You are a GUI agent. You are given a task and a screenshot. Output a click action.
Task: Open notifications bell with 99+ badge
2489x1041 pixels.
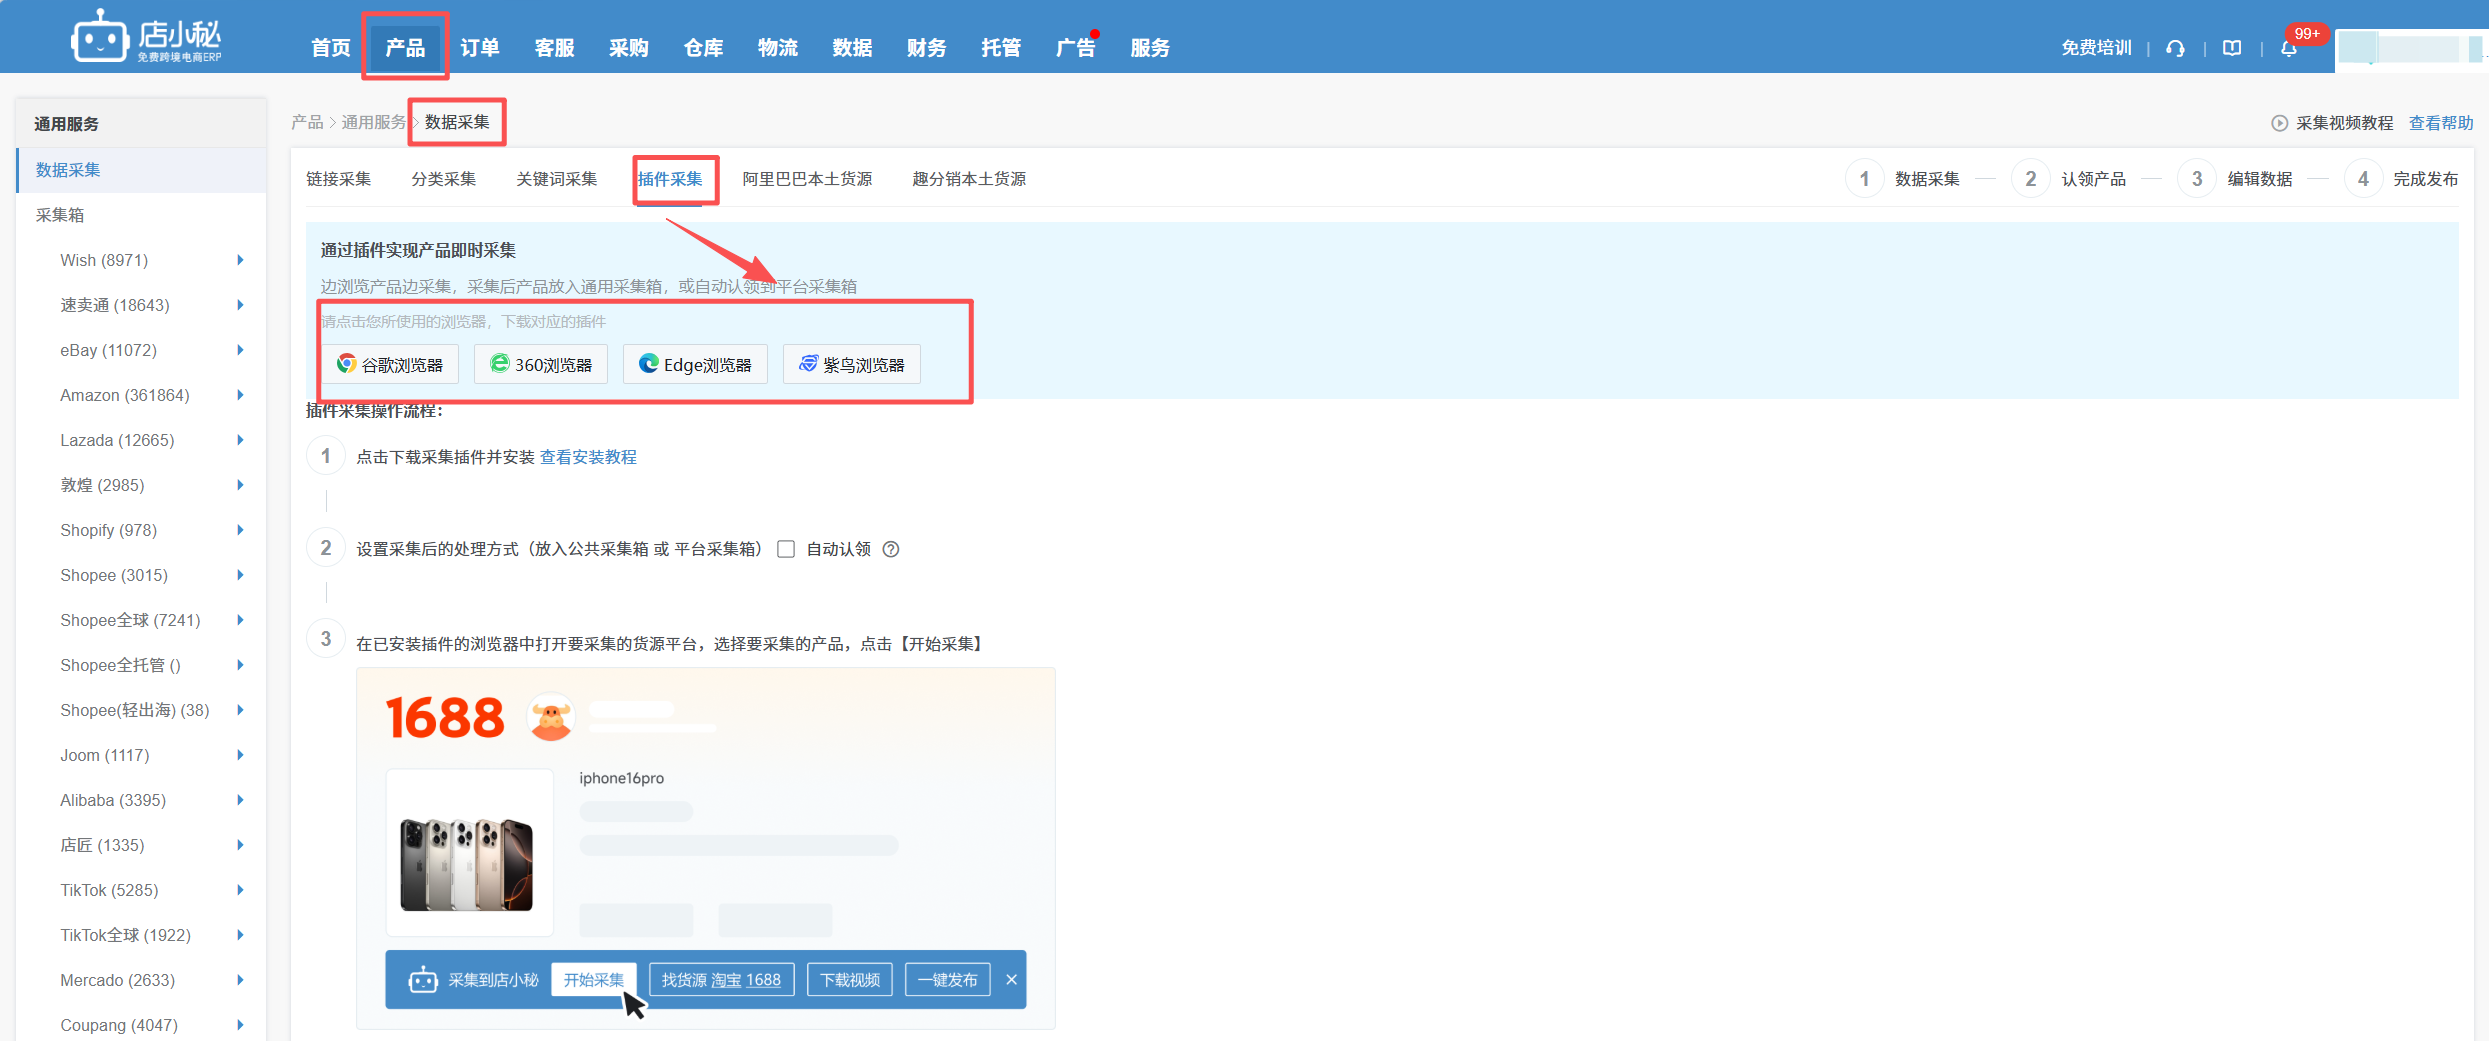[2289, 48]
